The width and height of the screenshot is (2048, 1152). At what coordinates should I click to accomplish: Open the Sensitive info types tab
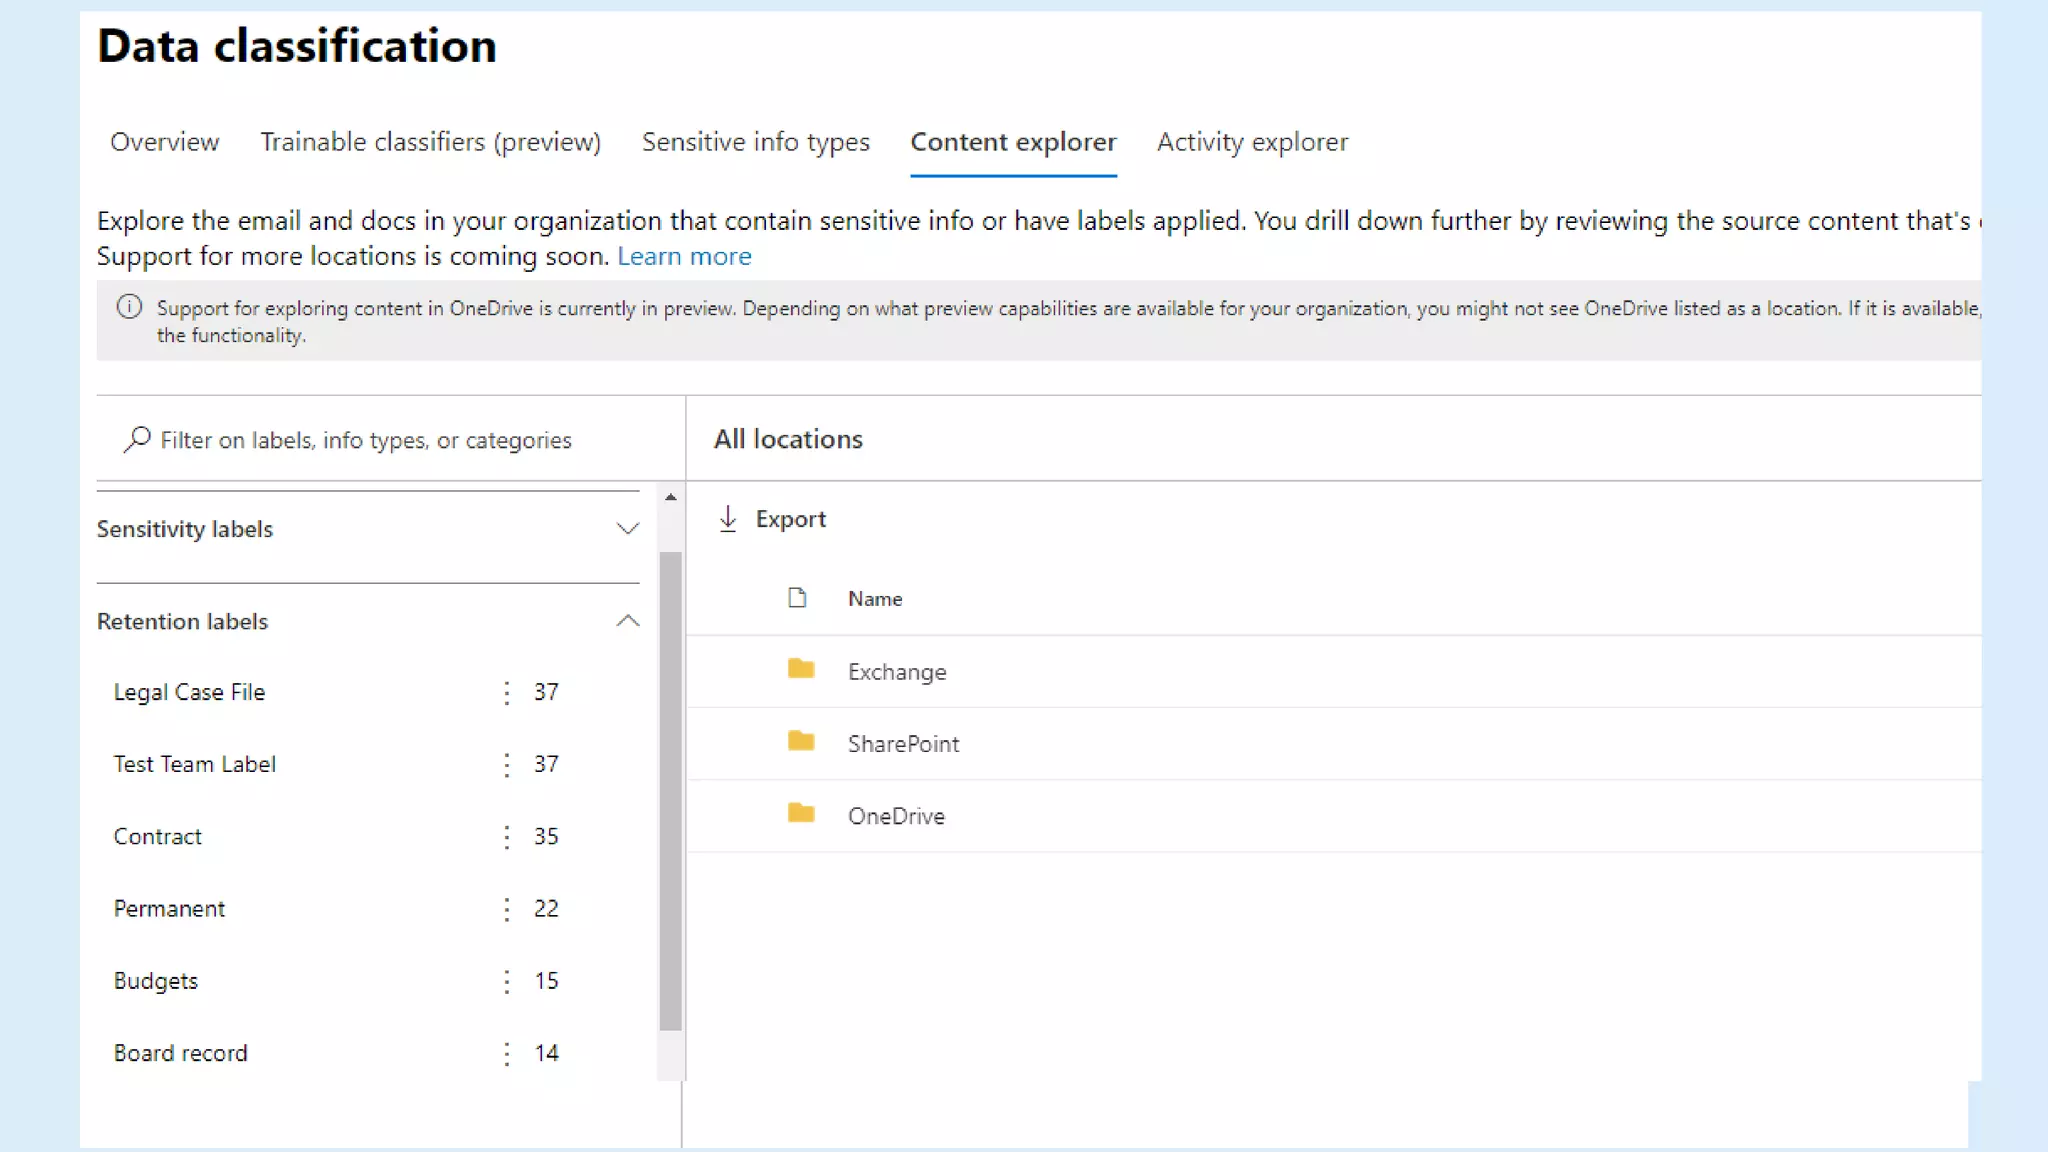coord(755,142)
